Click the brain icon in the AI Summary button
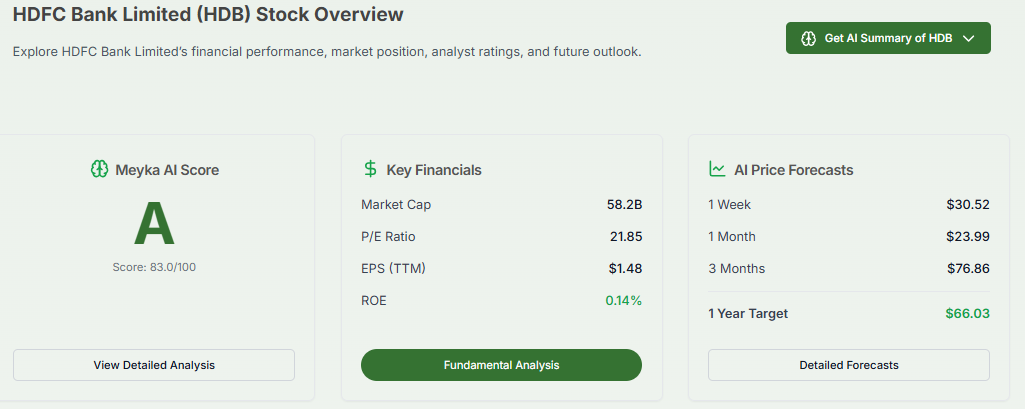Image resolution: width=1025 pixels, height=409 pixels. click(809, 38)
